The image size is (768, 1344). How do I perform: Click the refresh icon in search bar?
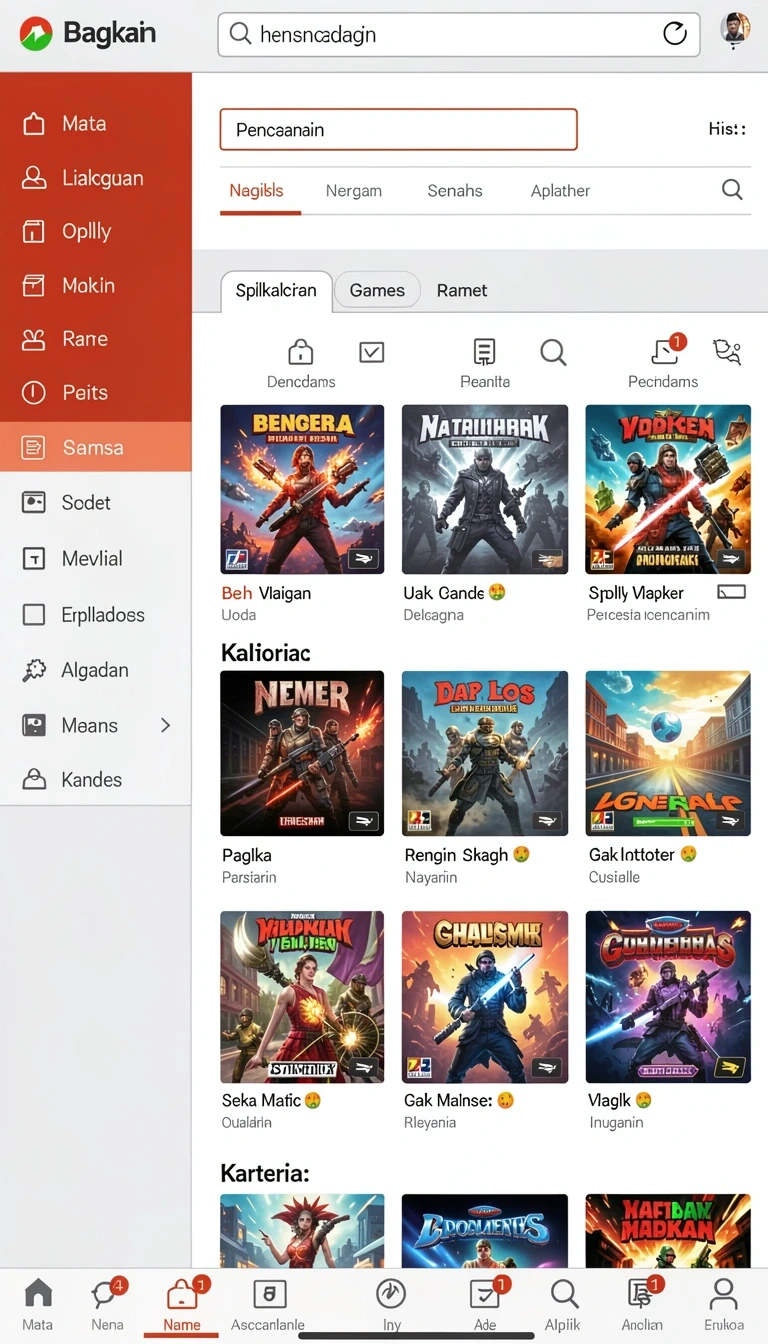[x=675, y=34]
